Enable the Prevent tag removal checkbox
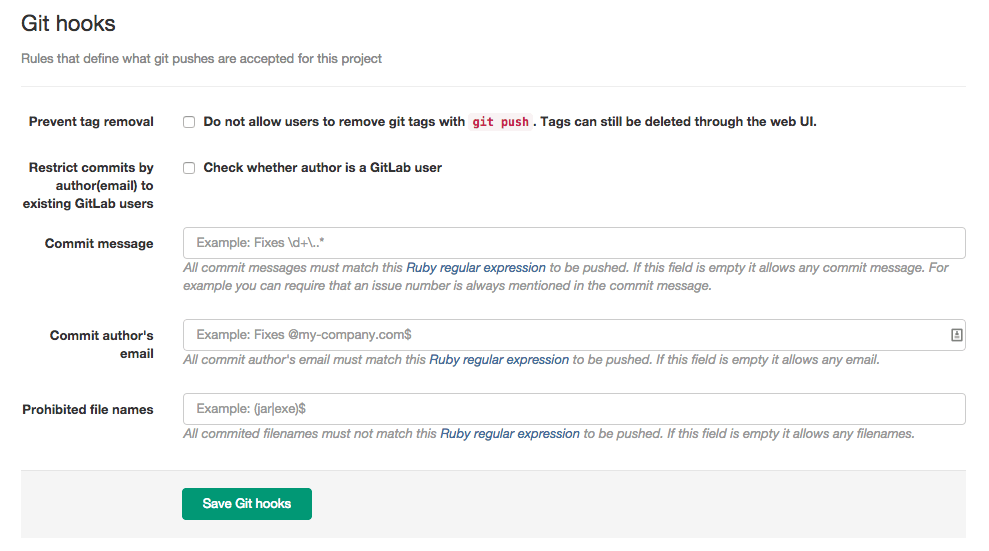The height and width of the screenshot is (551, 989). tap(189, 122)
